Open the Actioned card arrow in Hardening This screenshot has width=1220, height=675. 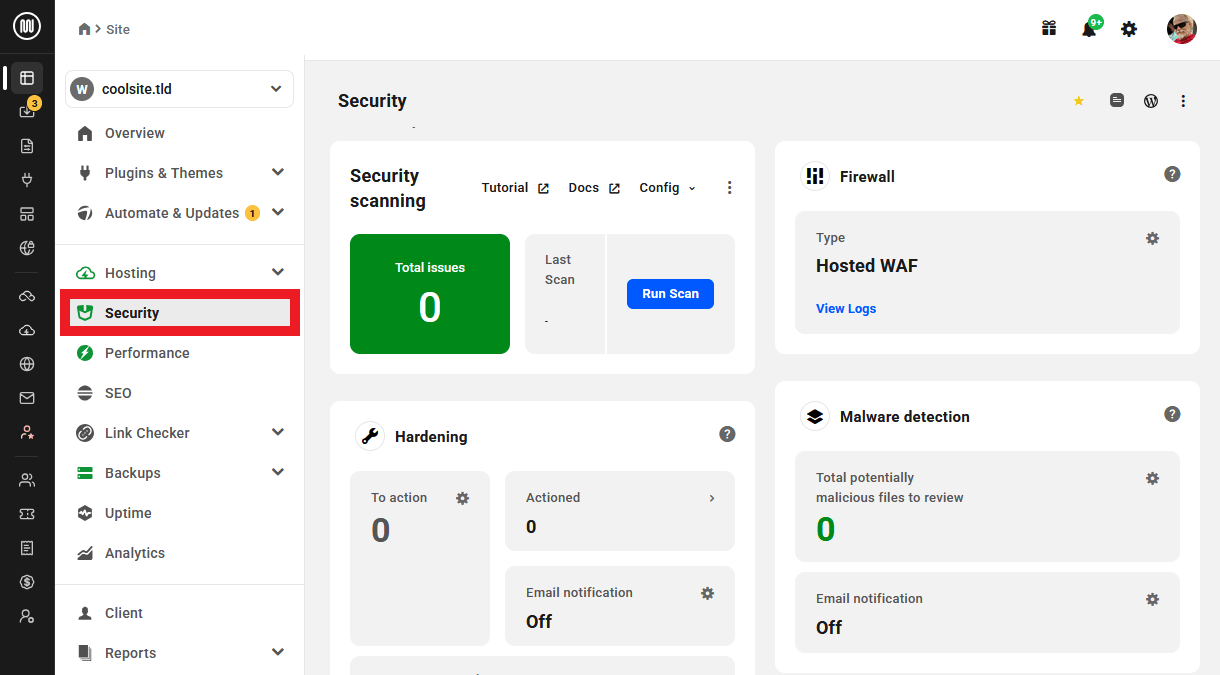tap(712, 498)
